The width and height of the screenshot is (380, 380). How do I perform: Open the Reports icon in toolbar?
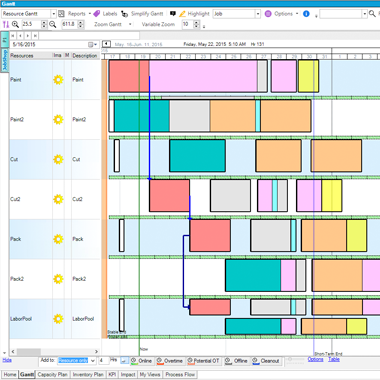pos(61,14)
